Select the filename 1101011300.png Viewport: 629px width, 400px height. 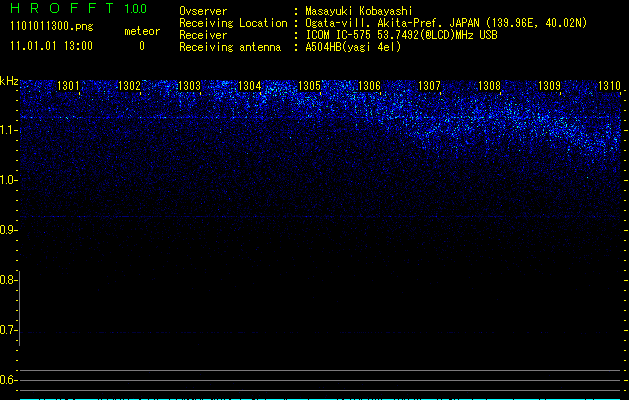tap(52, 26)
